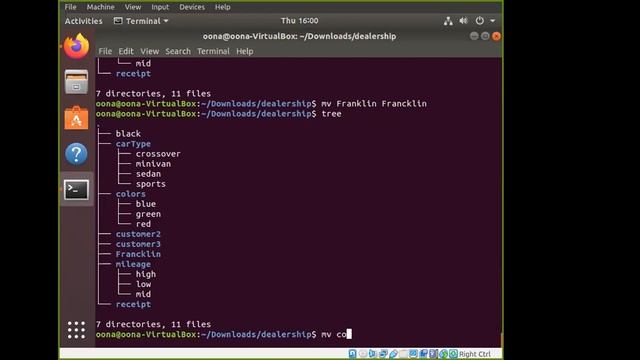640x360 pixels.
Task: Click the 'sports' entry in tree output
Action: point(151,184)
